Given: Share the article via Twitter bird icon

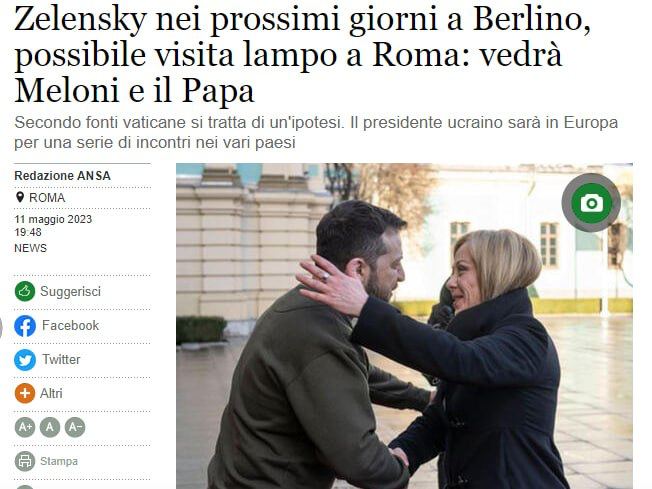Looking at the screenshot, I should tap(25, 360).
